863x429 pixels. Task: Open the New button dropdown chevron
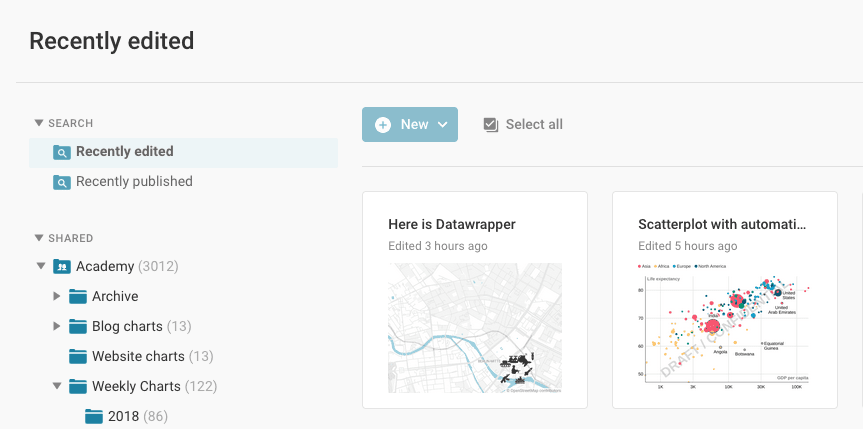point(443,125)
